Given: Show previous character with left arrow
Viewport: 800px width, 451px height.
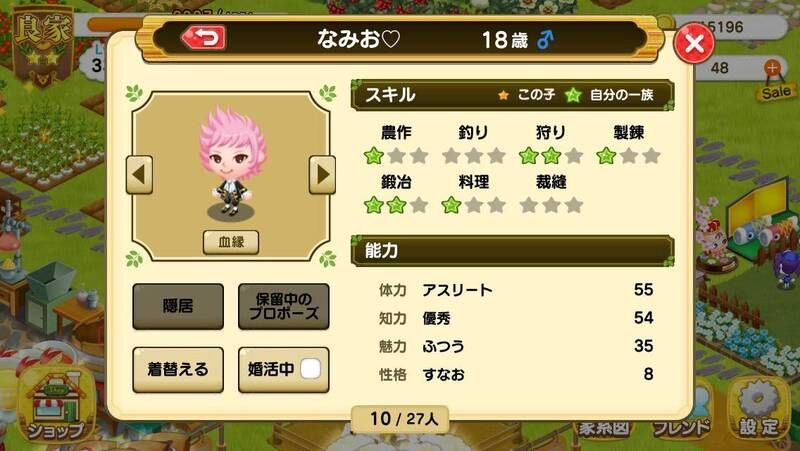Looking at the screenshot, I should click(139, 174).
